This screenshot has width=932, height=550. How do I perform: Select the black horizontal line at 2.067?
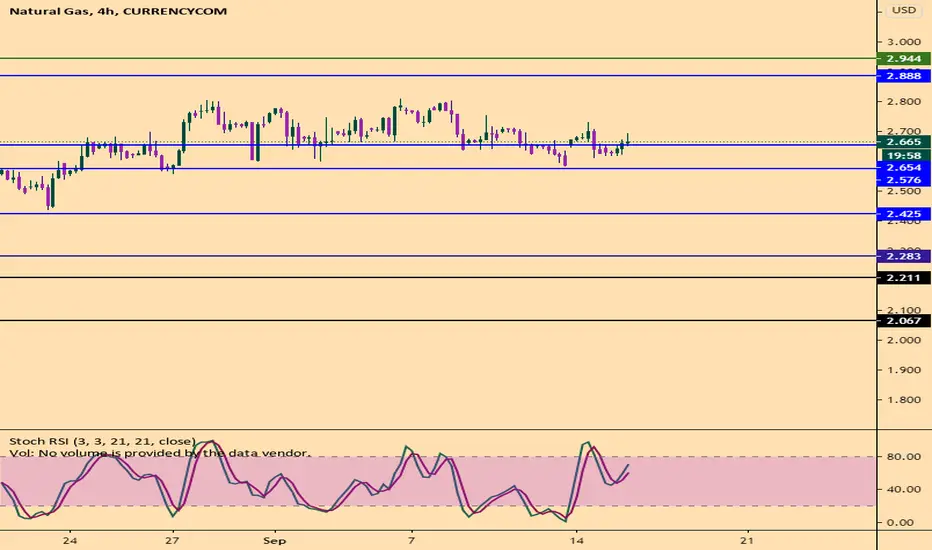438,320
